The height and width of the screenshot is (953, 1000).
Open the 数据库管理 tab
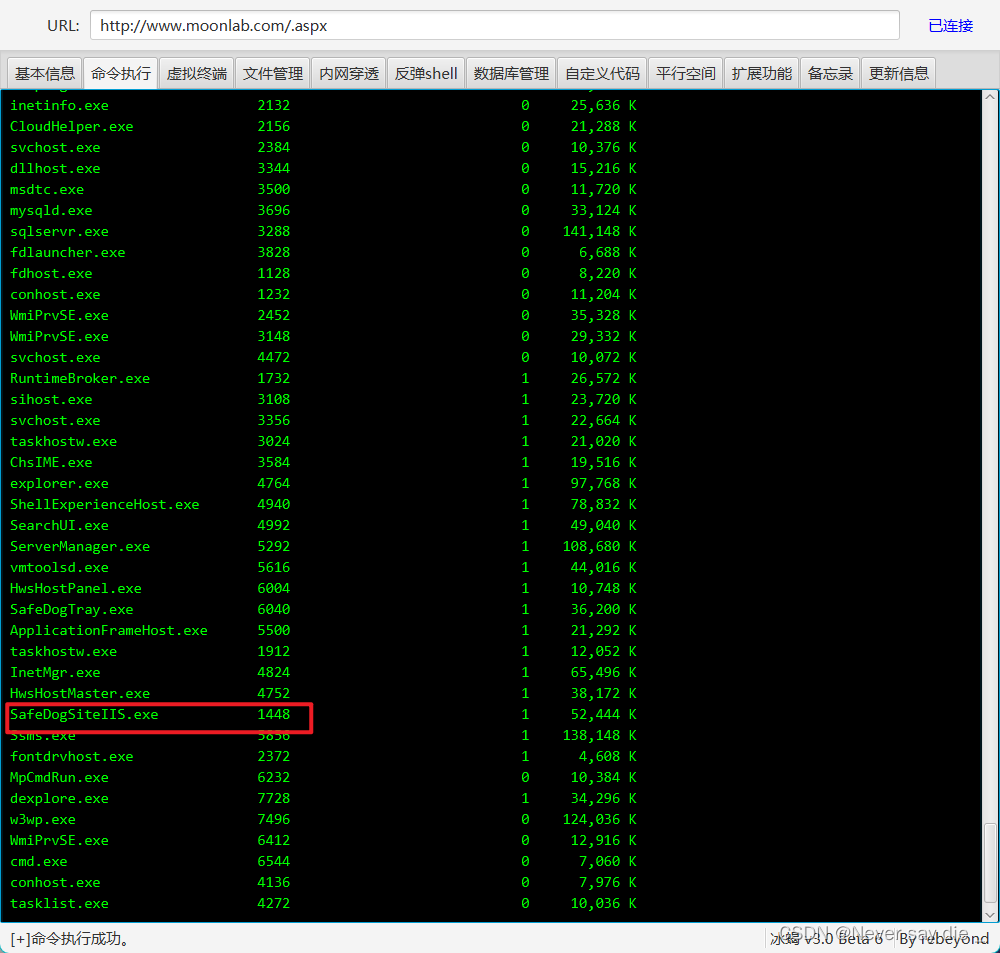(x=511, y=73)
